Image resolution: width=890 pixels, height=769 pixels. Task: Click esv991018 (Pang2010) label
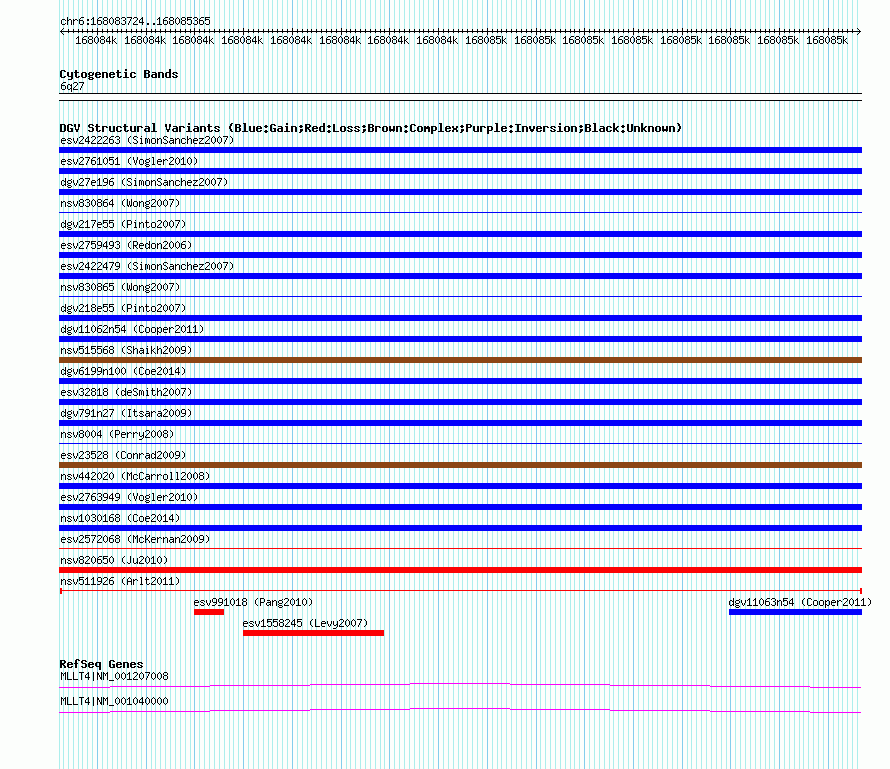(x=253, y=602)
